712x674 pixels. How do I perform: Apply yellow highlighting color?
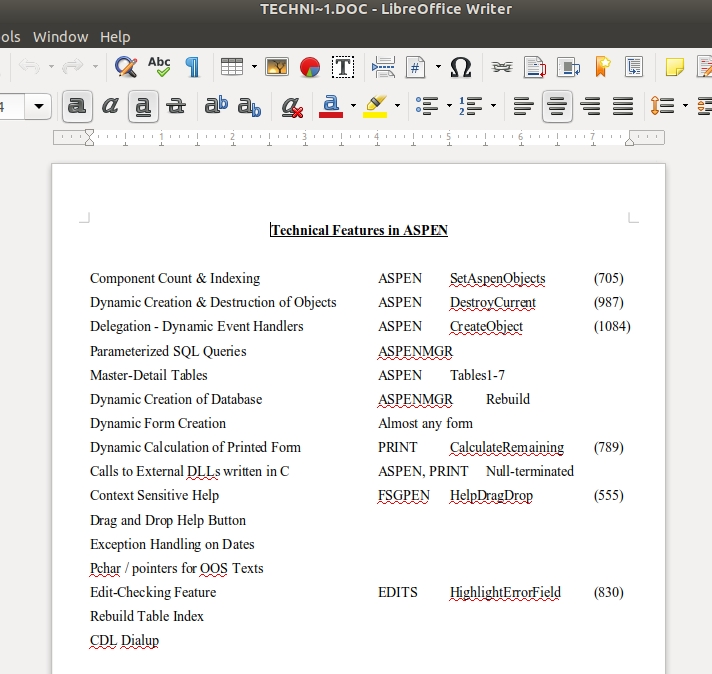[375, 106]
